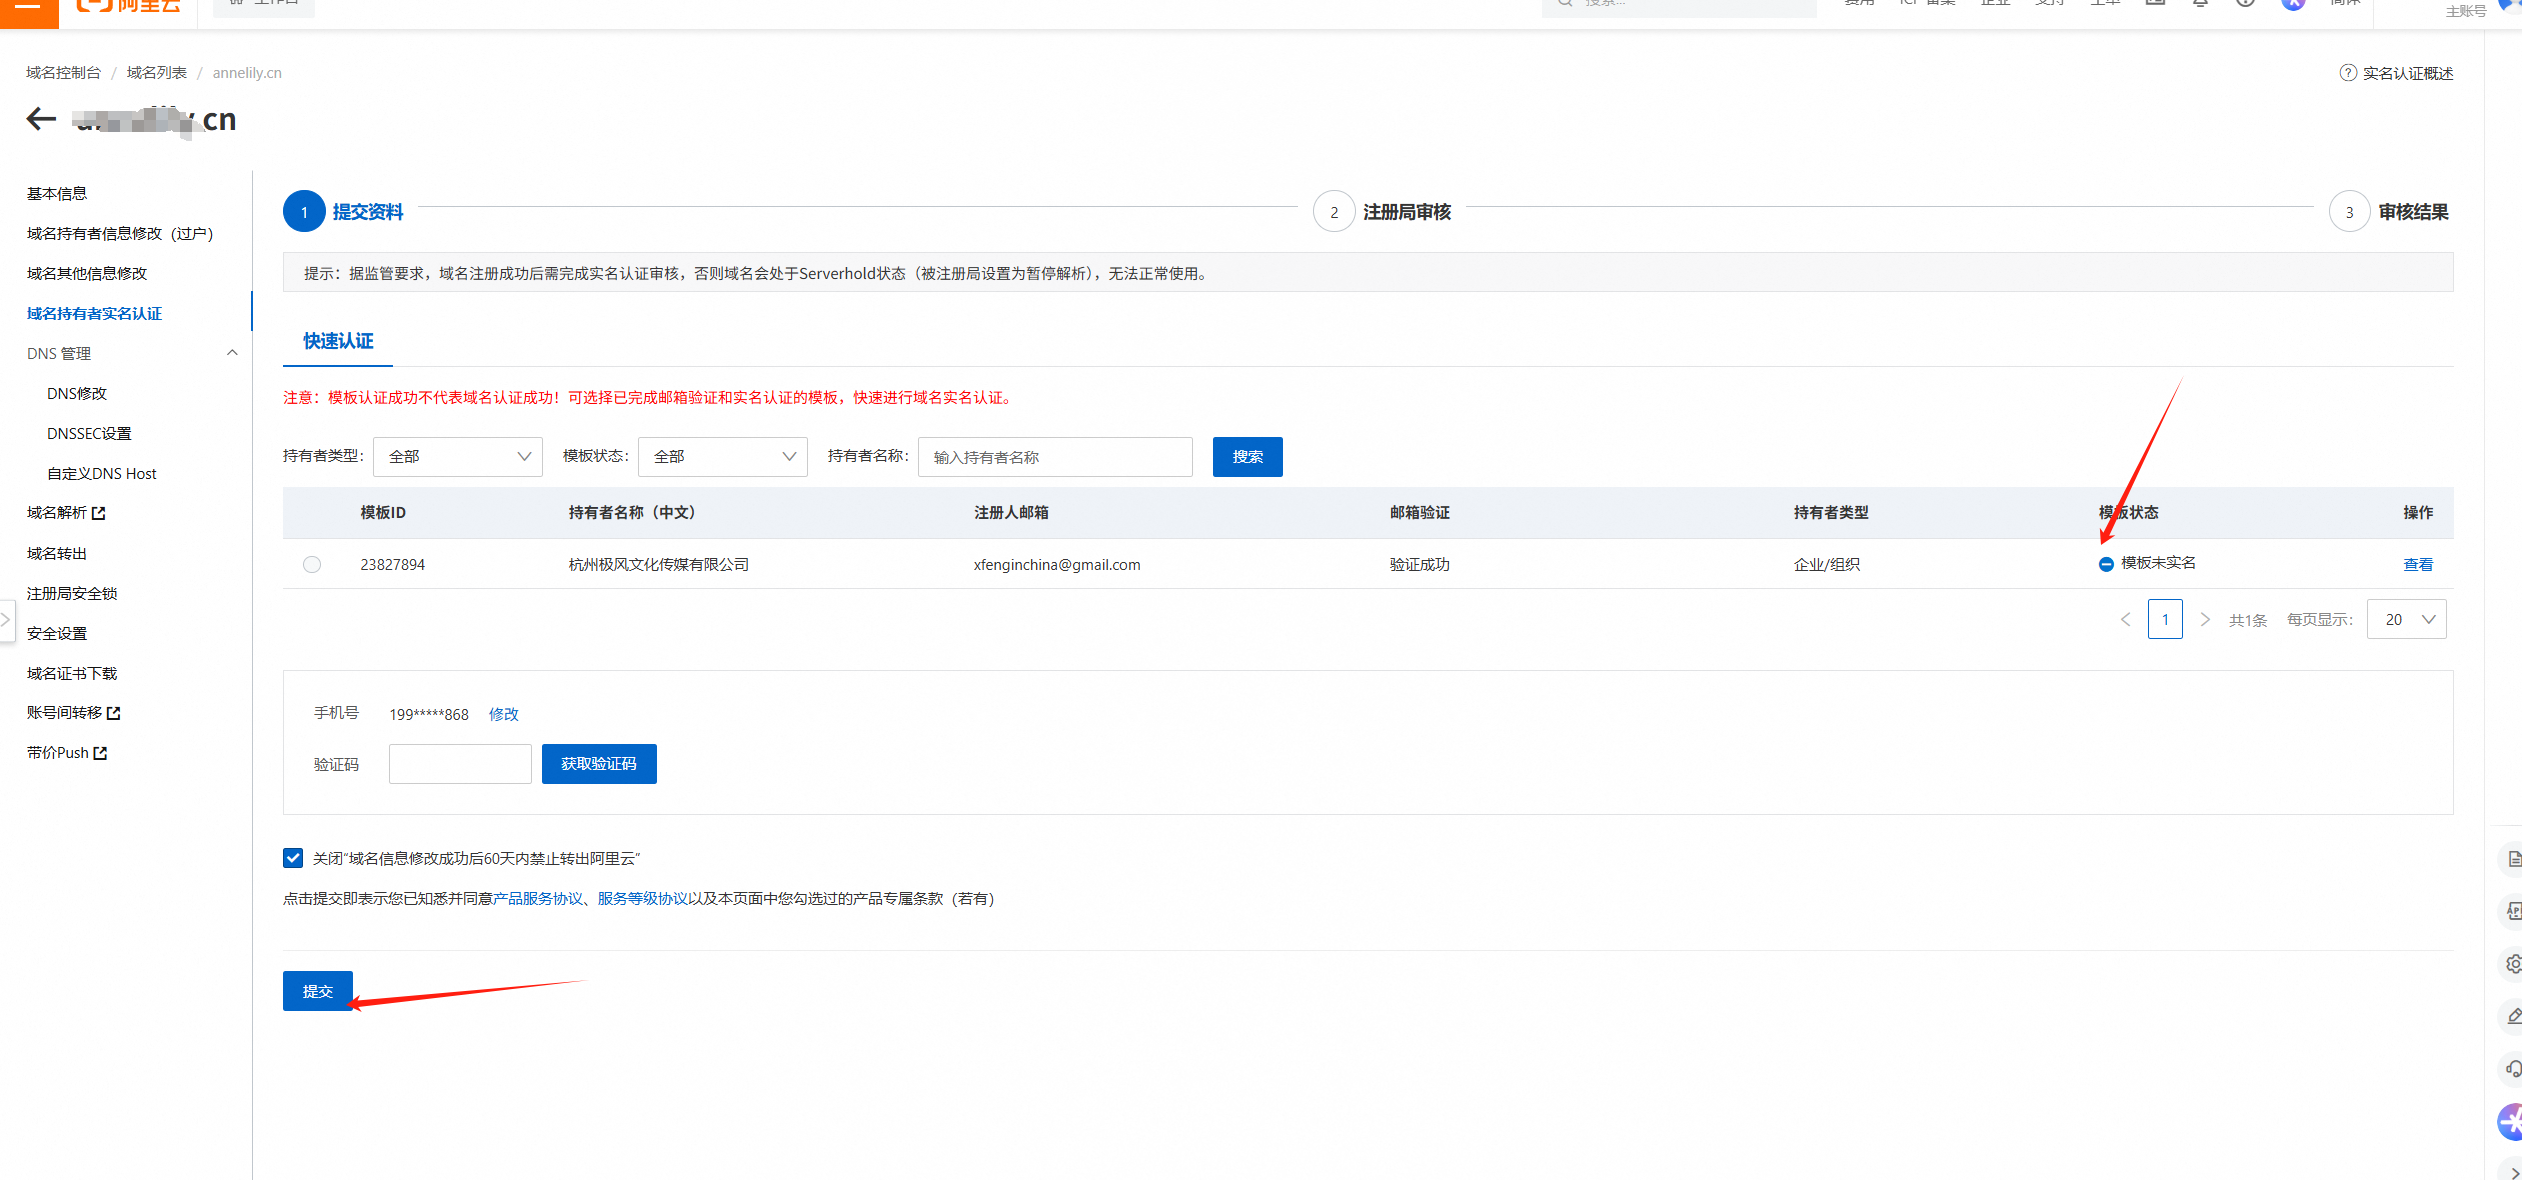This screenshot has width=2522, height=1180.
Task: Click the 验证码 input field
Action: (x=460, y=764)
